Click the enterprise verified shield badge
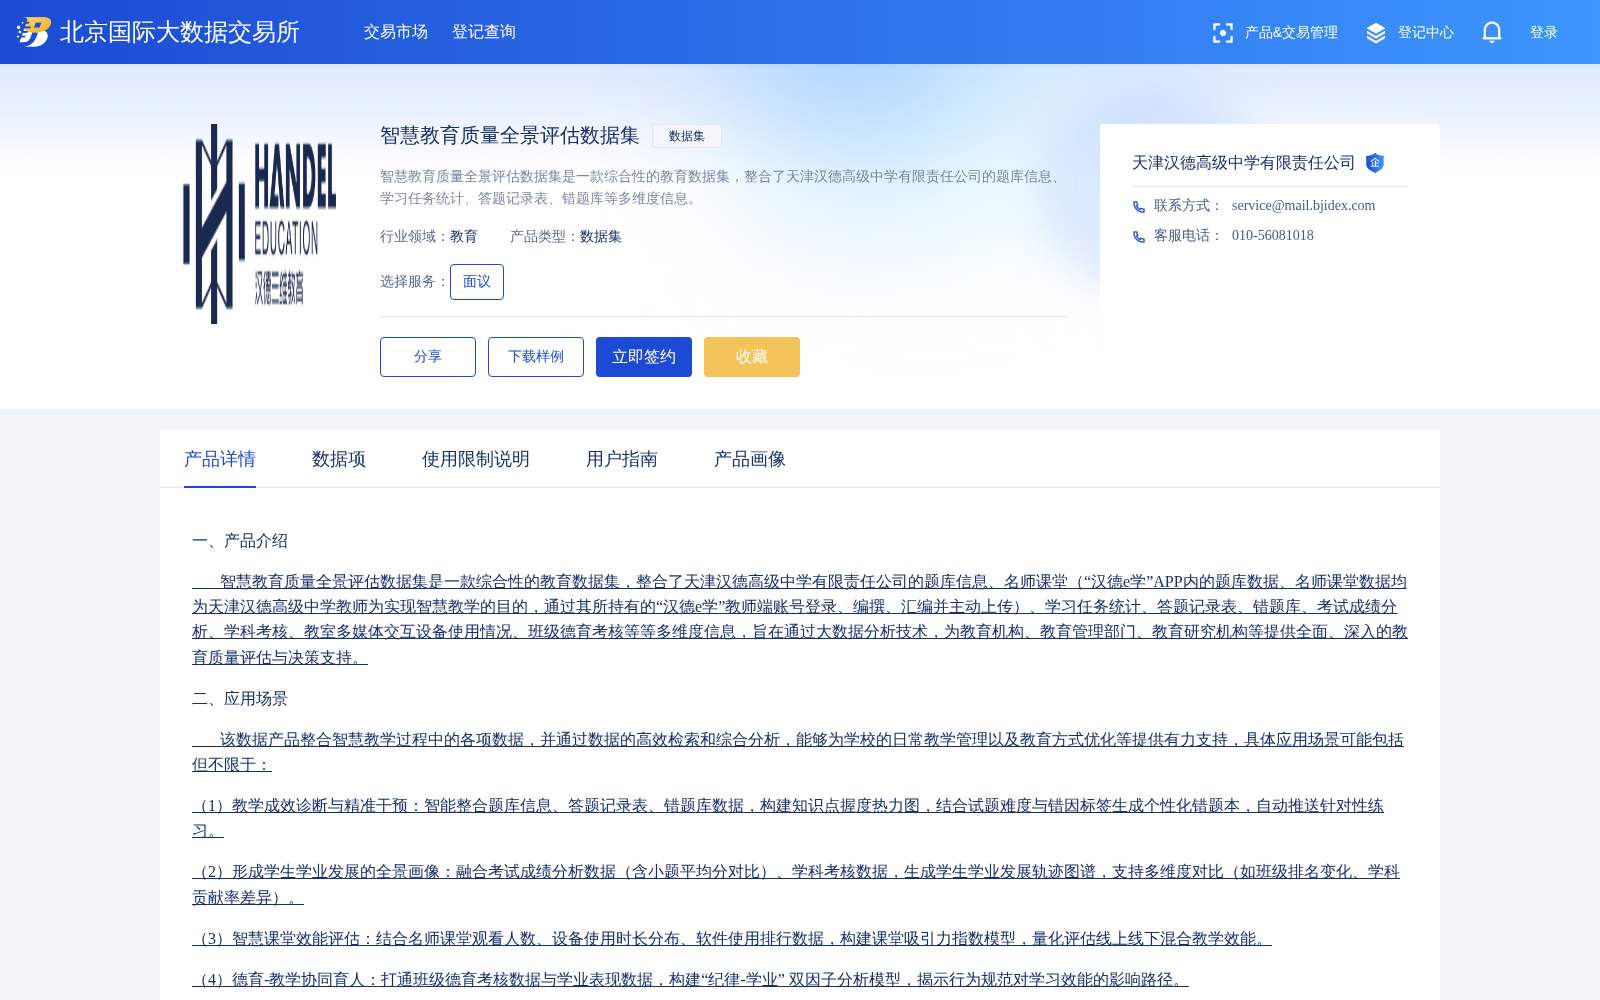The width and height of the screenshot is (1600, 1000). [x=1375, y=163]
